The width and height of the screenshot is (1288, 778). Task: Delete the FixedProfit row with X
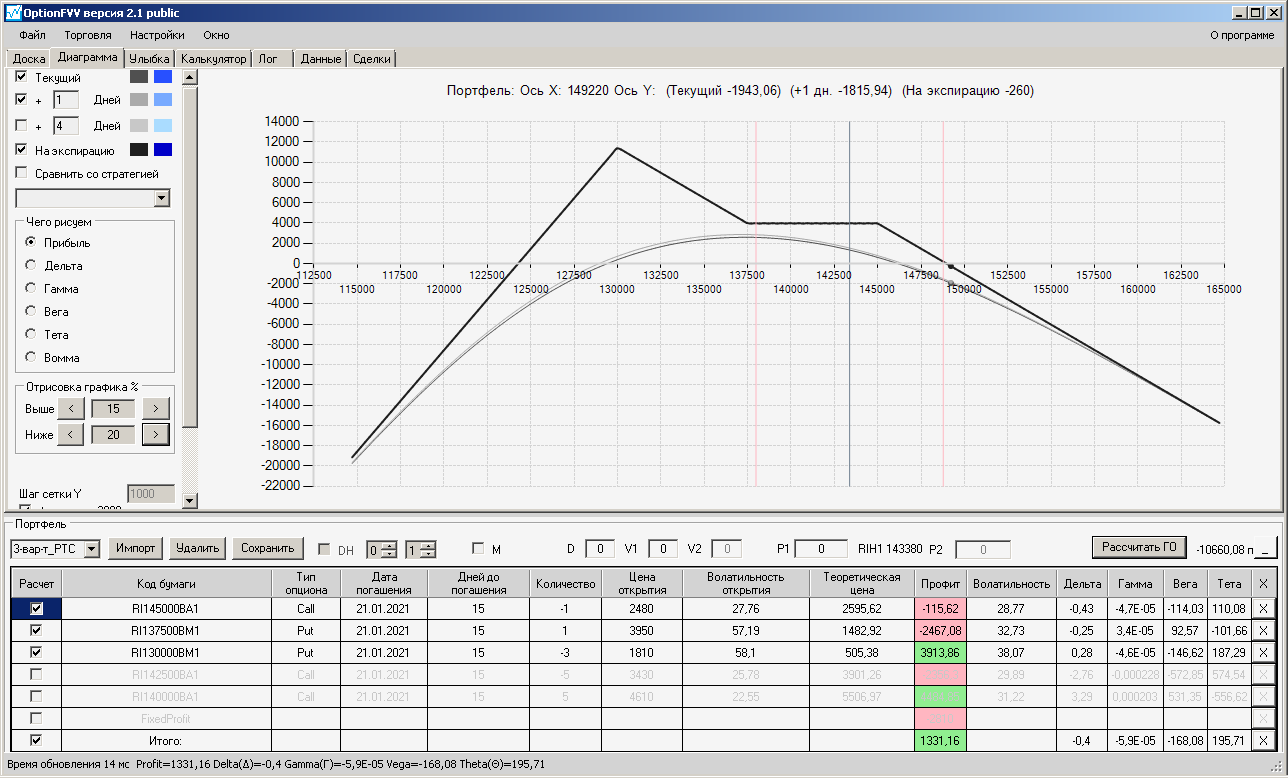pos(1263,718)
